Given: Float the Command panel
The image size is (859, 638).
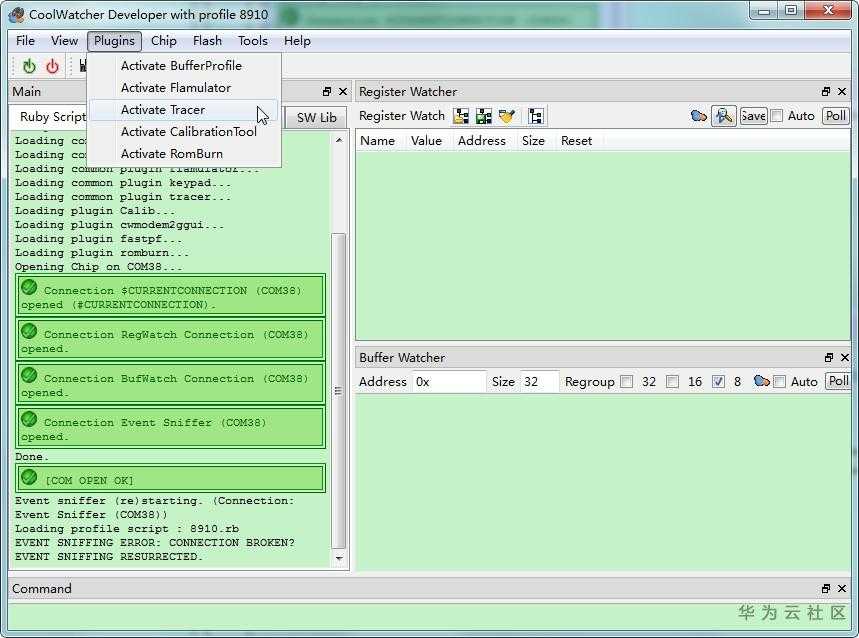Looking at the screenshot, I should pyautogui.click(x=826, y=589).
